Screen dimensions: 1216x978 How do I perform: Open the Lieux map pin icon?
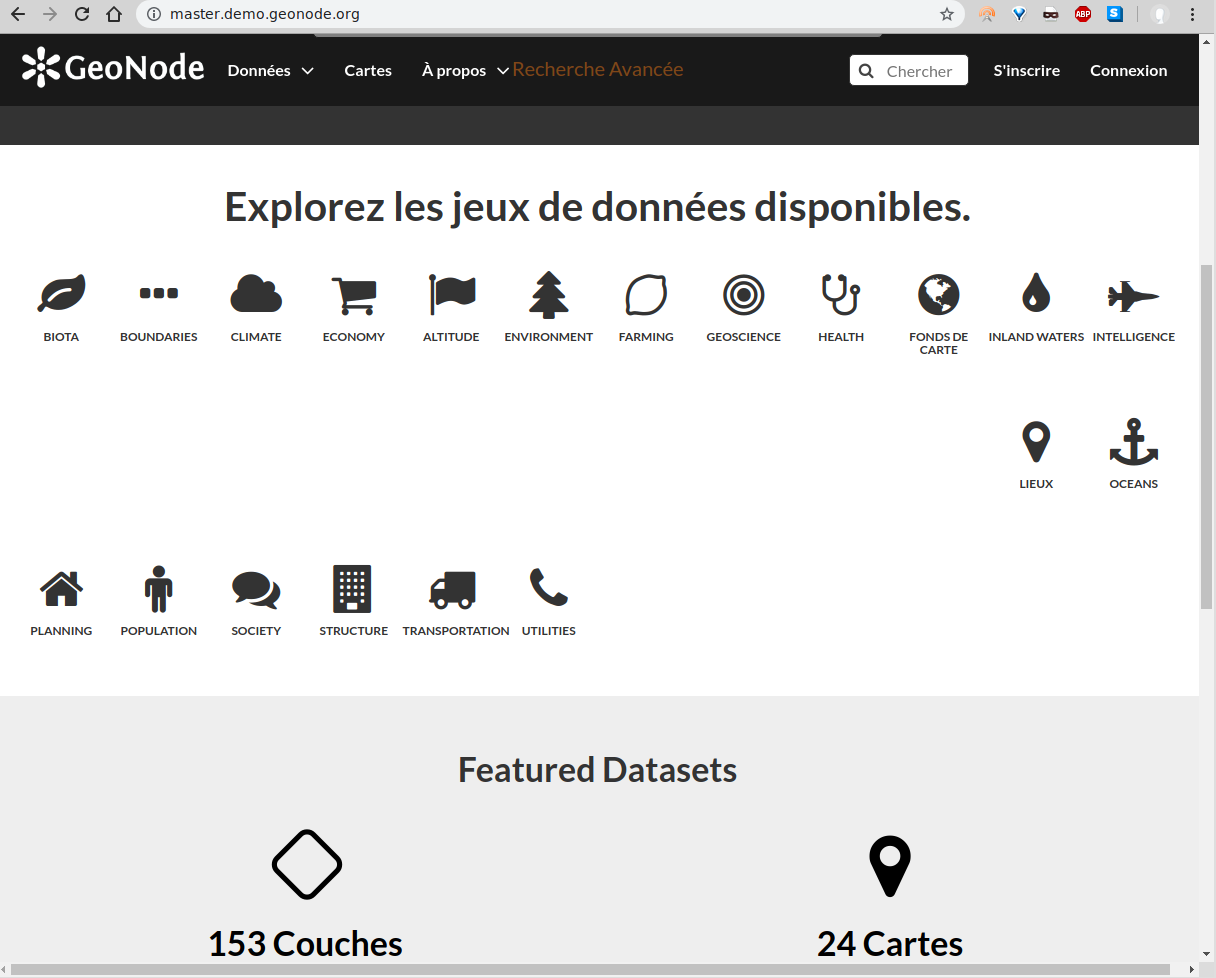point(1036,441)
